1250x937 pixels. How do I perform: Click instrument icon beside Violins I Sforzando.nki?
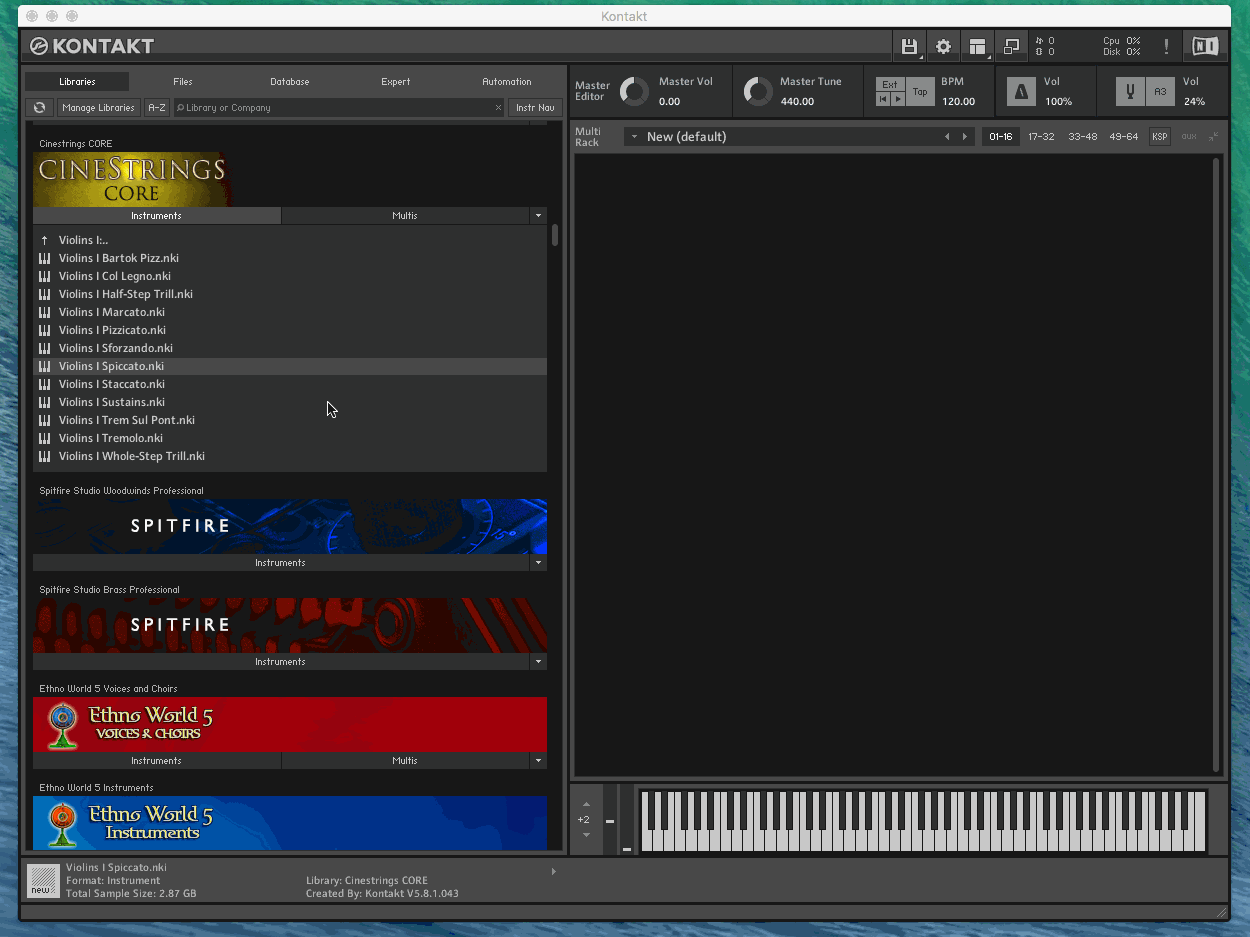(x=44, y=348)
